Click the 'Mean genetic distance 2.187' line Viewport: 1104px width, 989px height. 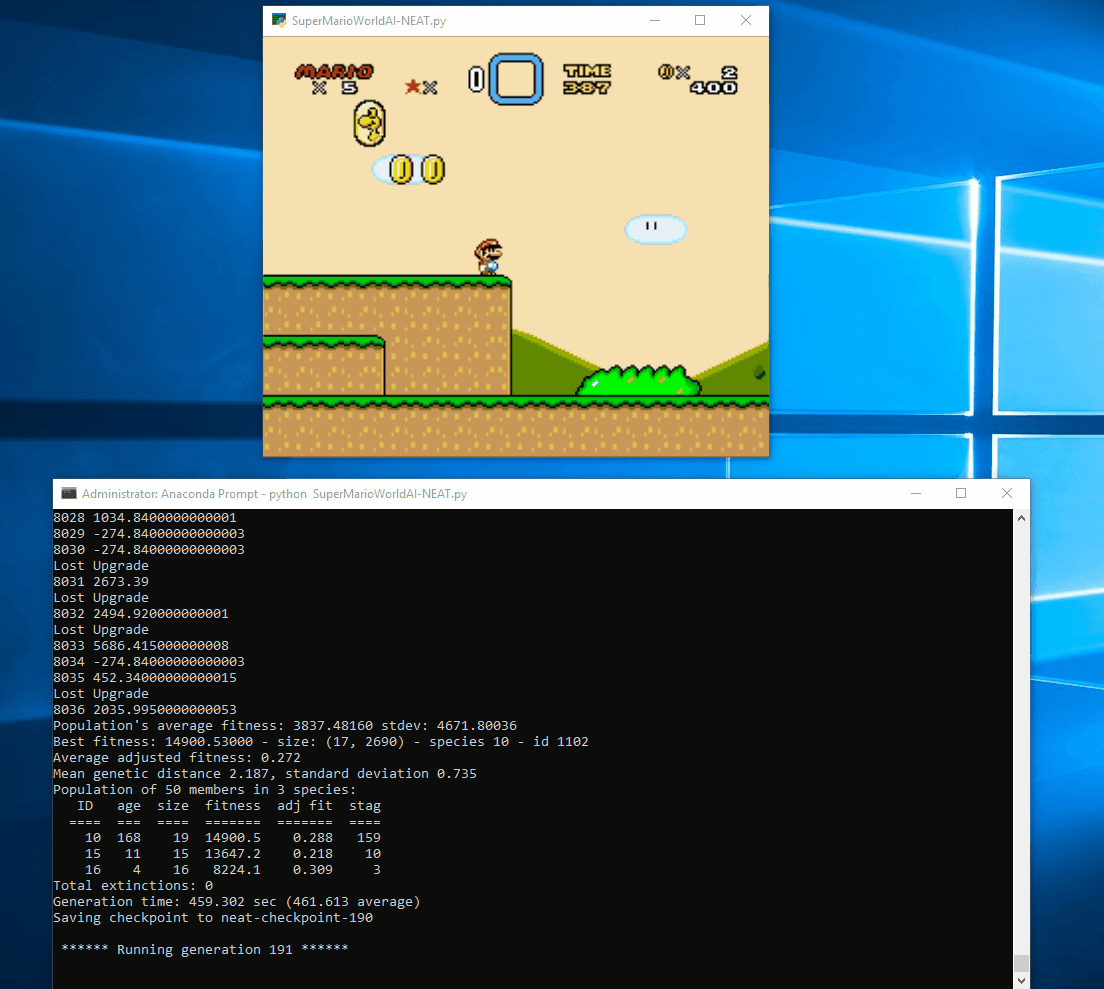(x=265, y=774)
